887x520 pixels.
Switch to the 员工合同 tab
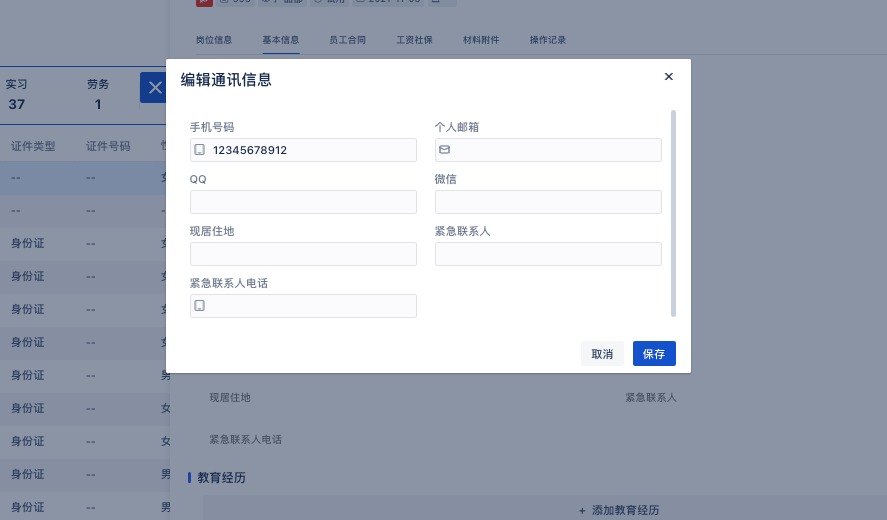(347, 40)
